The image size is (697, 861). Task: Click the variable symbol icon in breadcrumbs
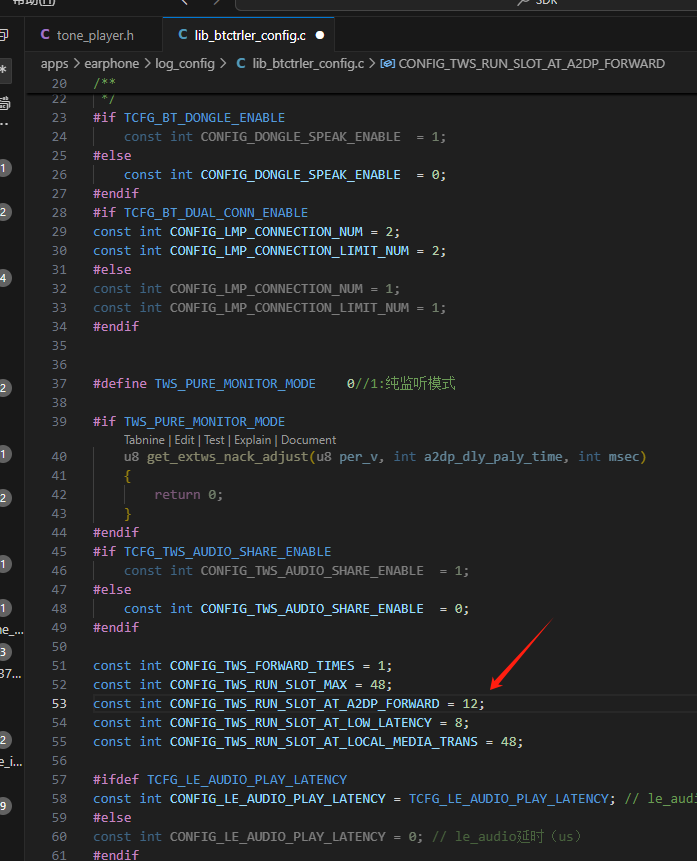(387, 64)
